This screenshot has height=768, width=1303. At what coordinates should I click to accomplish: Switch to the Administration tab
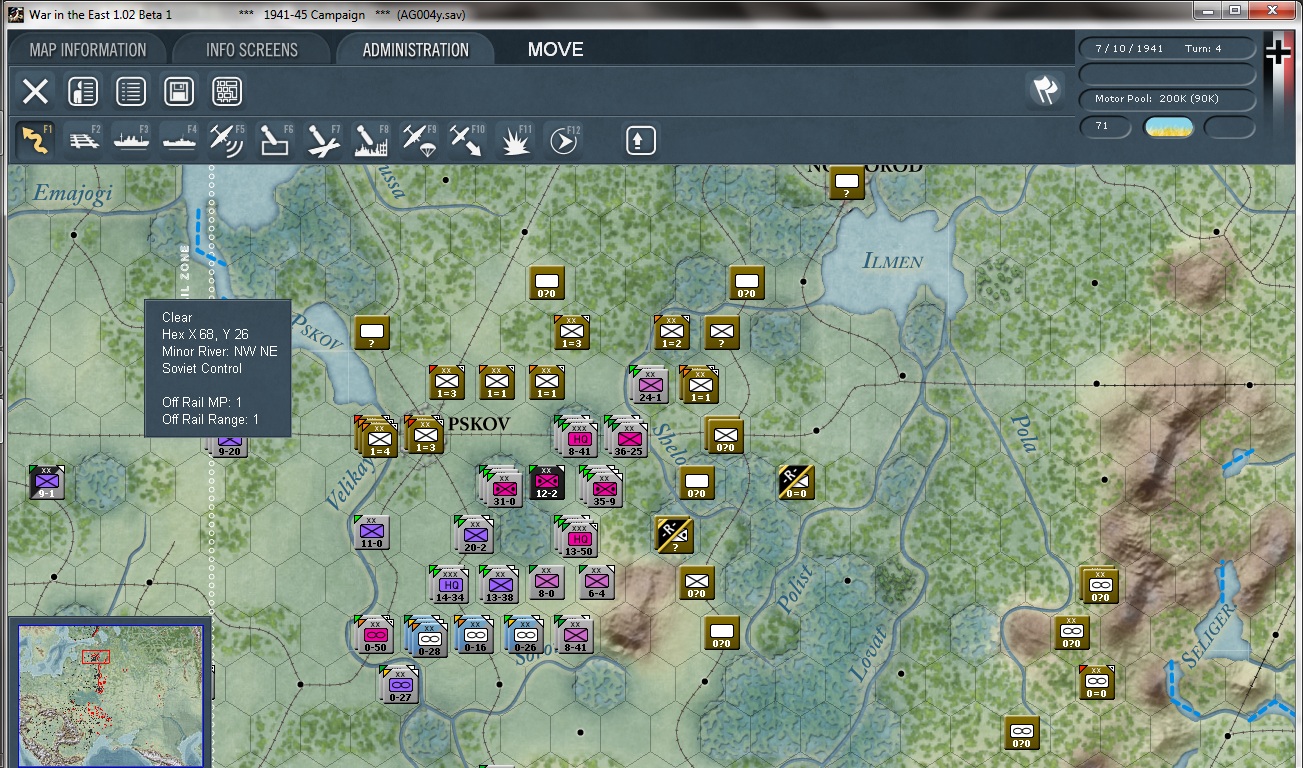click(x=416, y=50)
